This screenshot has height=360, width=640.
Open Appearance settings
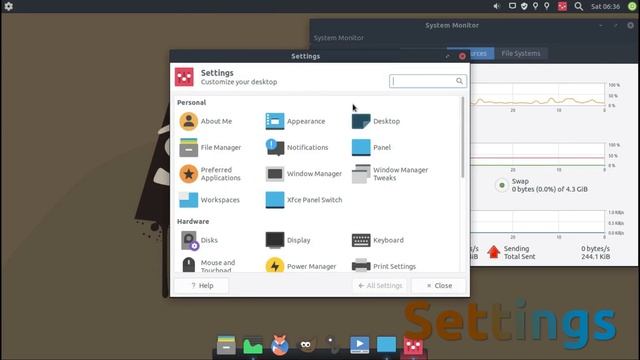[295, 121]
